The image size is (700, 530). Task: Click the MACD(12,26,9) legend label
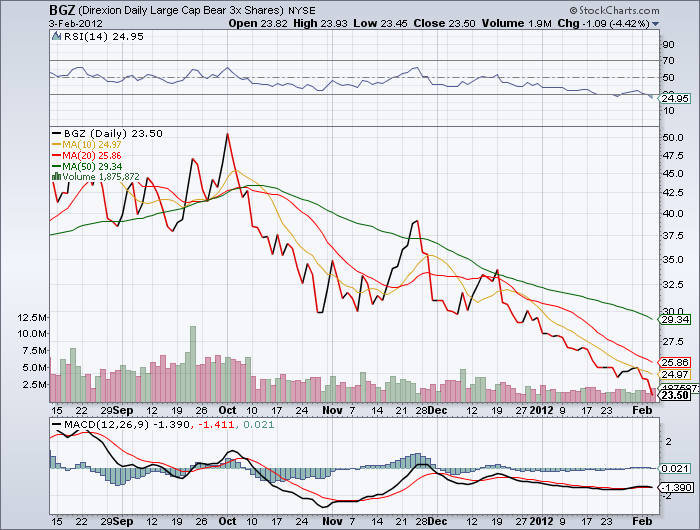point(106,424)
